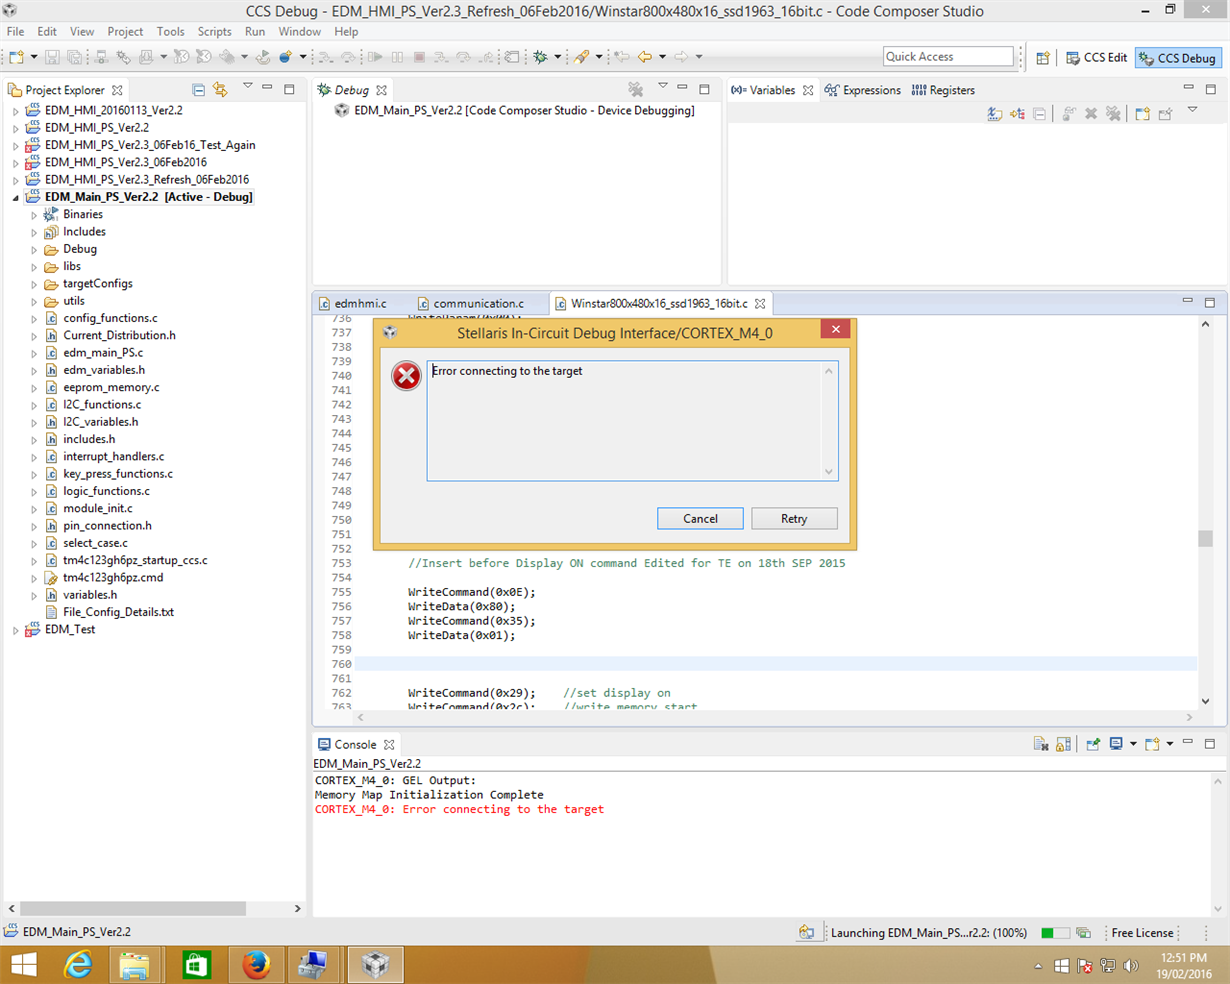This screenshot has height=984, width=1230.
Task: Select EDM_Main_PS_Ver2.2 launch in Debug view
Action: 524,111
